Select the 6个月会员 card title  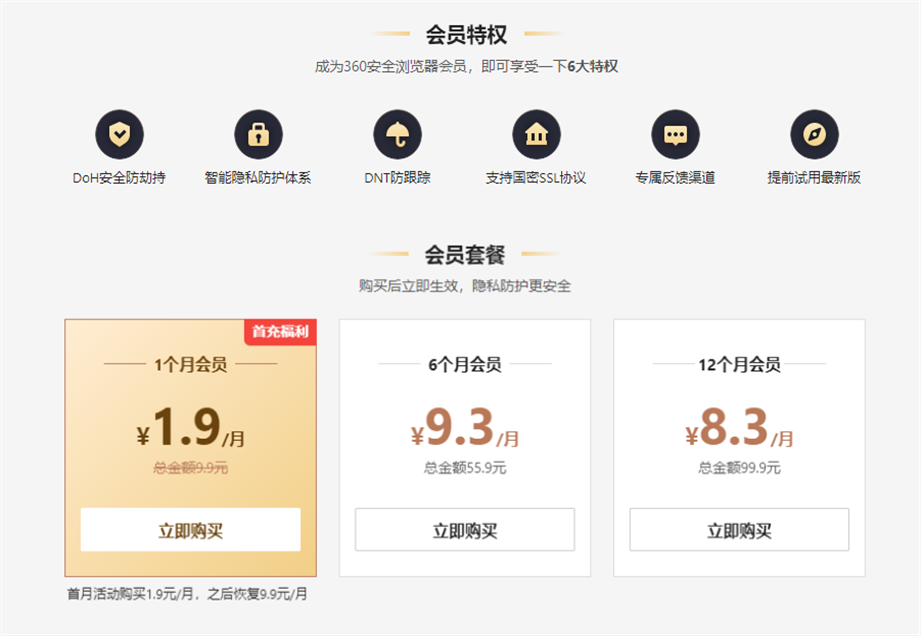(465, 365)
